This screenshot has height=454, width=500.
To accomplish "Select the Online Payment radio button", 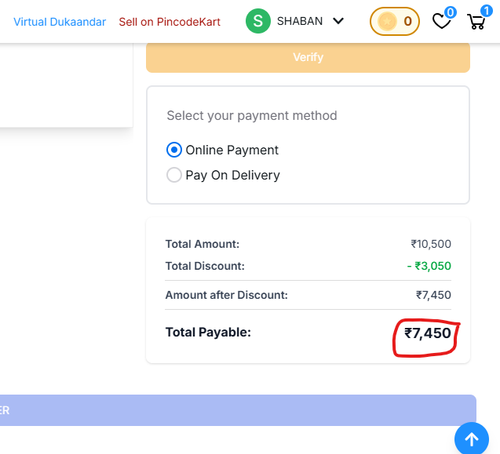I will pos(174,150).
